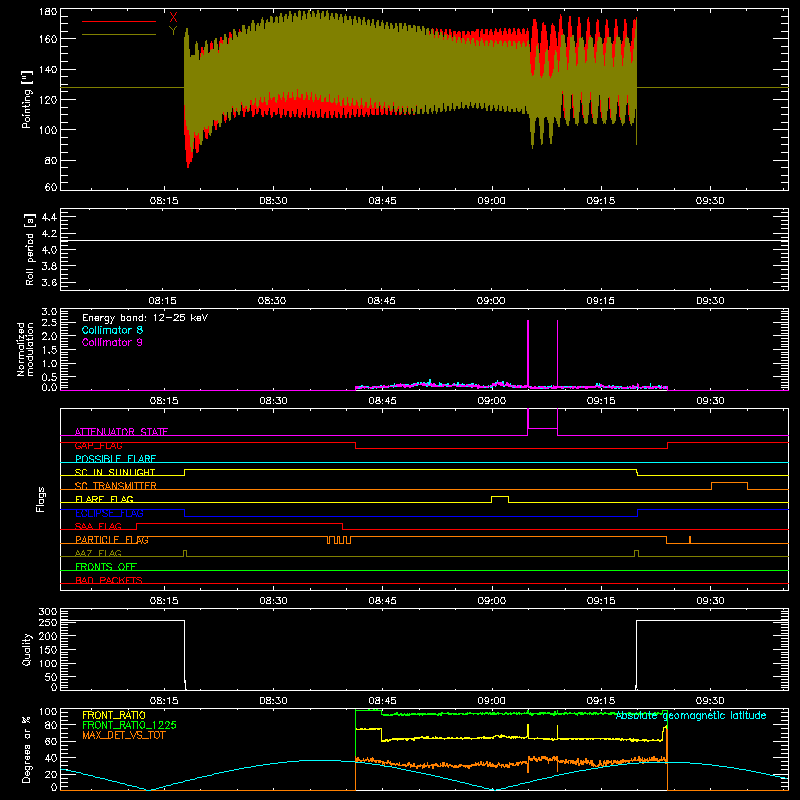Click the 08:30 time label under Pointing plot

(x=273, y=201)
